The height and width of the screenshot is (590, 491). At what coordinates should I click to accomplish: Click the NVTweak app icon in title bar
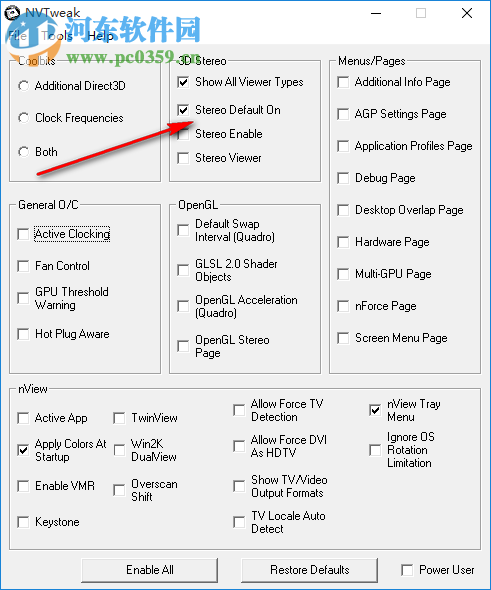point(12,13)
